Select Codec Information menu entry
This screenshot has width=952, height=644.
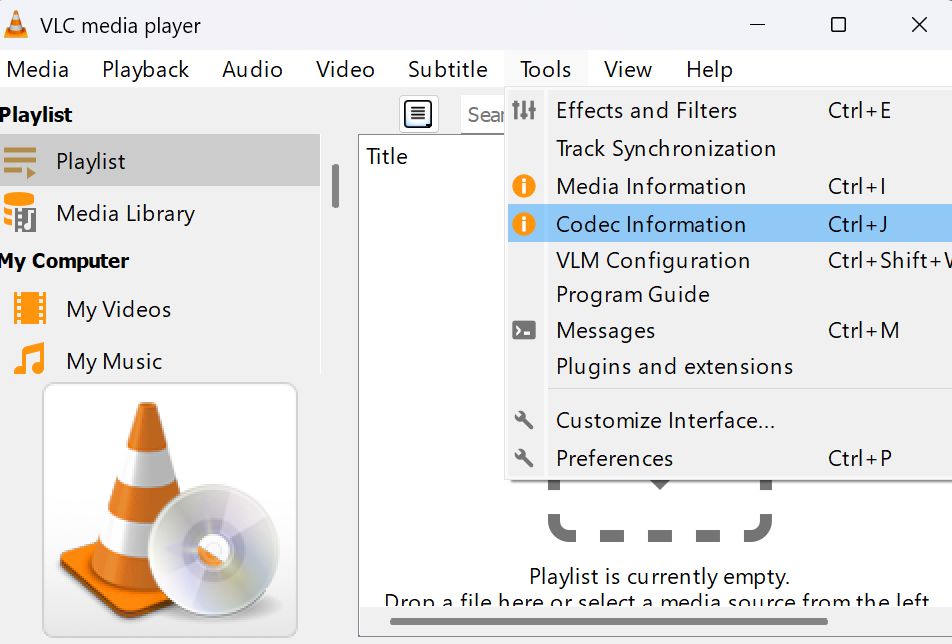(730, 224)
